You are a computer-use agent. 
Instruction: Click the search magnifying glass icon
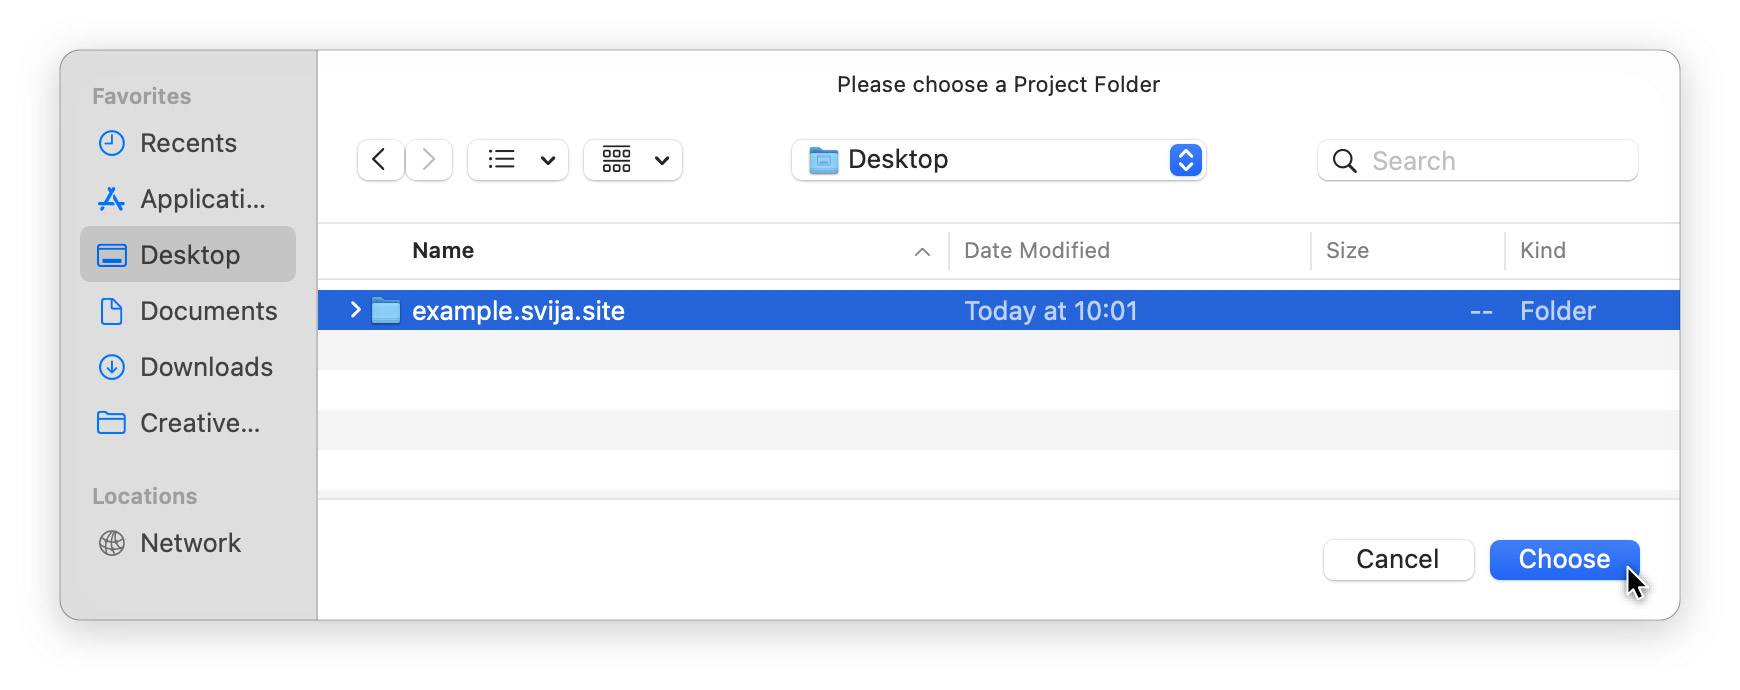click(x=1345, y=161)
